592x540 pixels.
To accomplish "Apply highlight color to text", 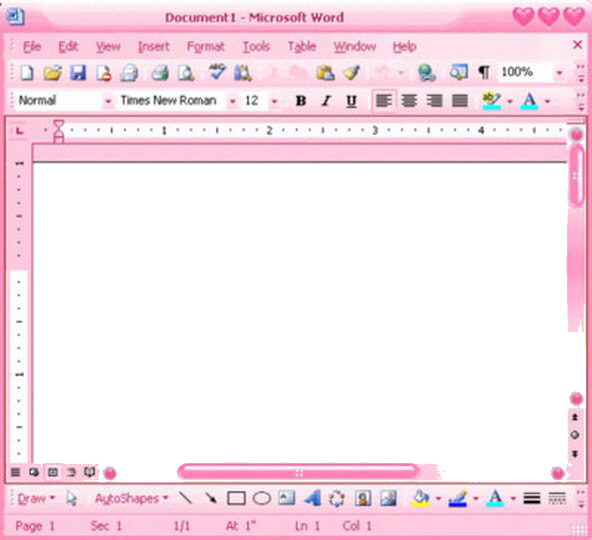I will click(492, 101).
